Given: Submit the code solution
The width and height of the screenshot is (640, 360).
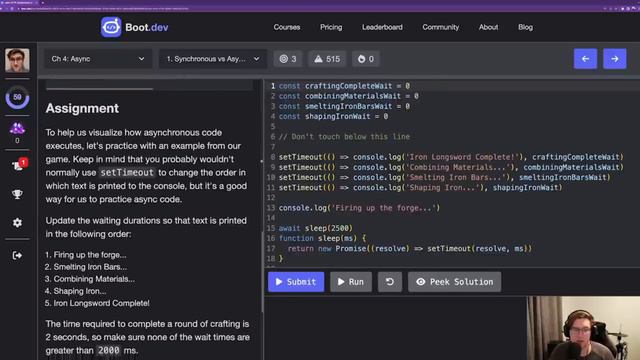Looking at the screenshot, I should point(296,282).
